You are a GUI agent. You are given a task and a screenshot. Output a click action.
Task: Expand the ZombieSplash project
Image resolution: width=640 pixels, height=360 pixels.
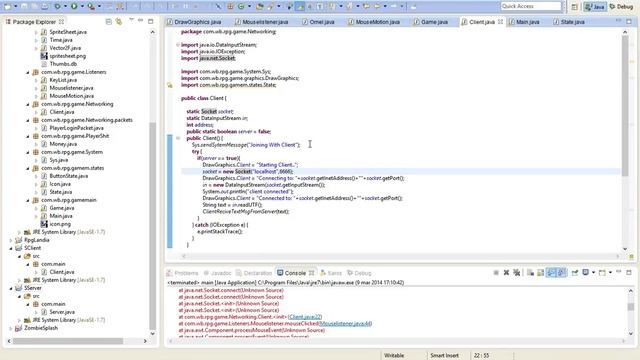point(11,328)
